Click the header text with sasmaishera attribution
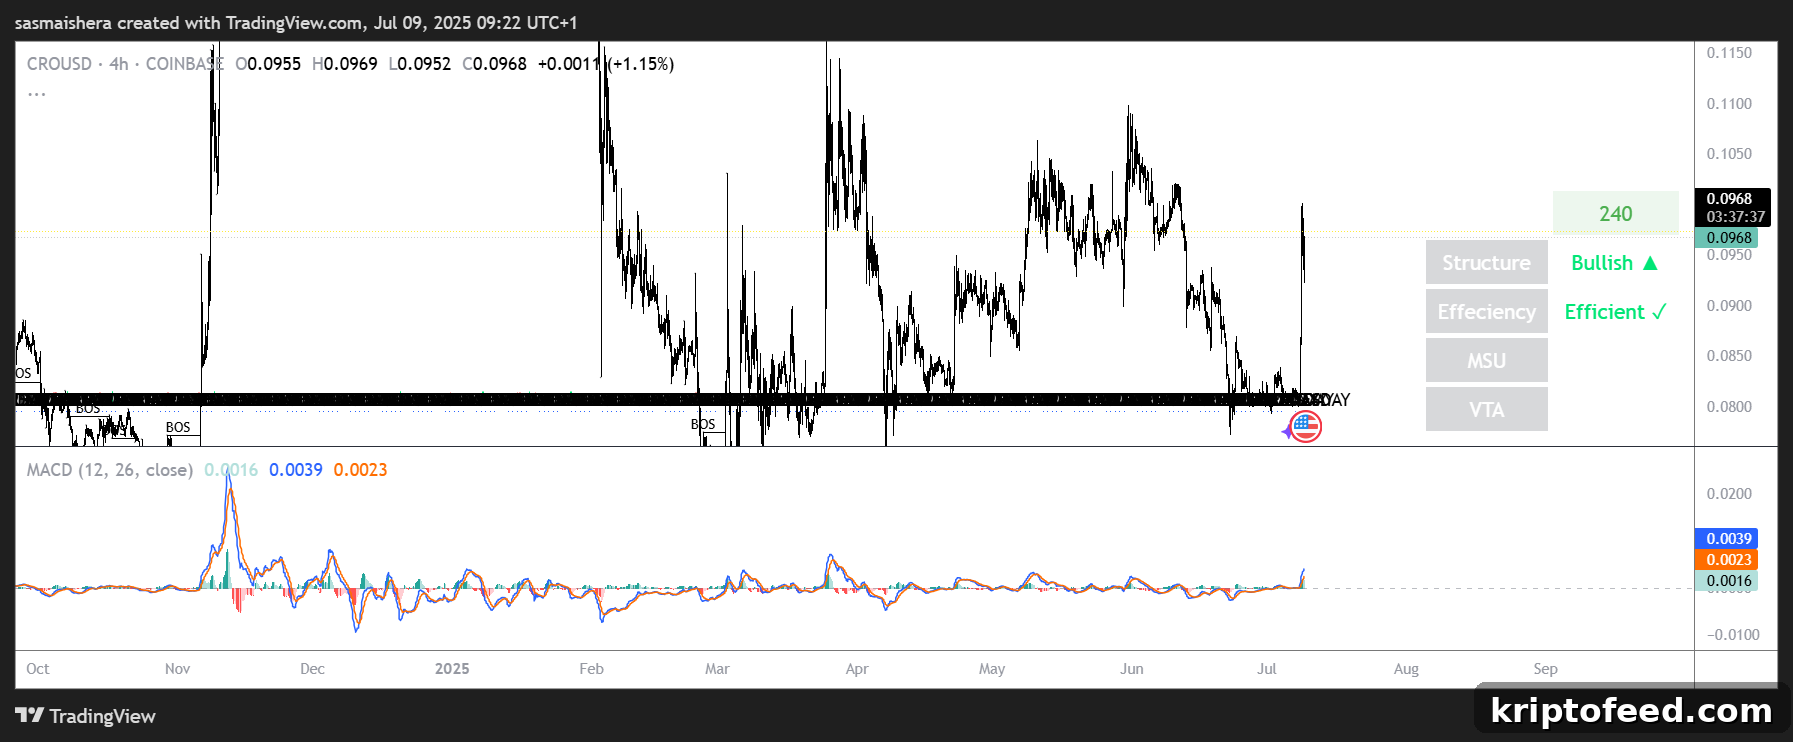Image resolution: width=1793 pixels, height=742 pixels. tap(296, 22)
